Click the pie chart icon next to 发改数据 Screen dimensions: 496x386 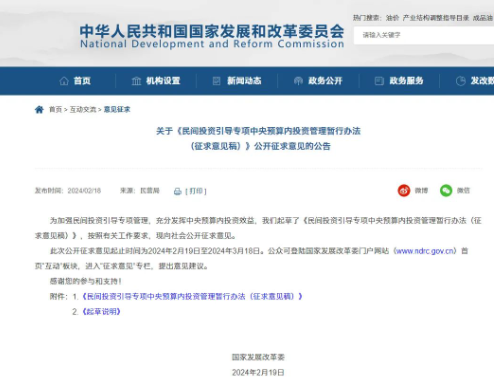tap(461, 81)
